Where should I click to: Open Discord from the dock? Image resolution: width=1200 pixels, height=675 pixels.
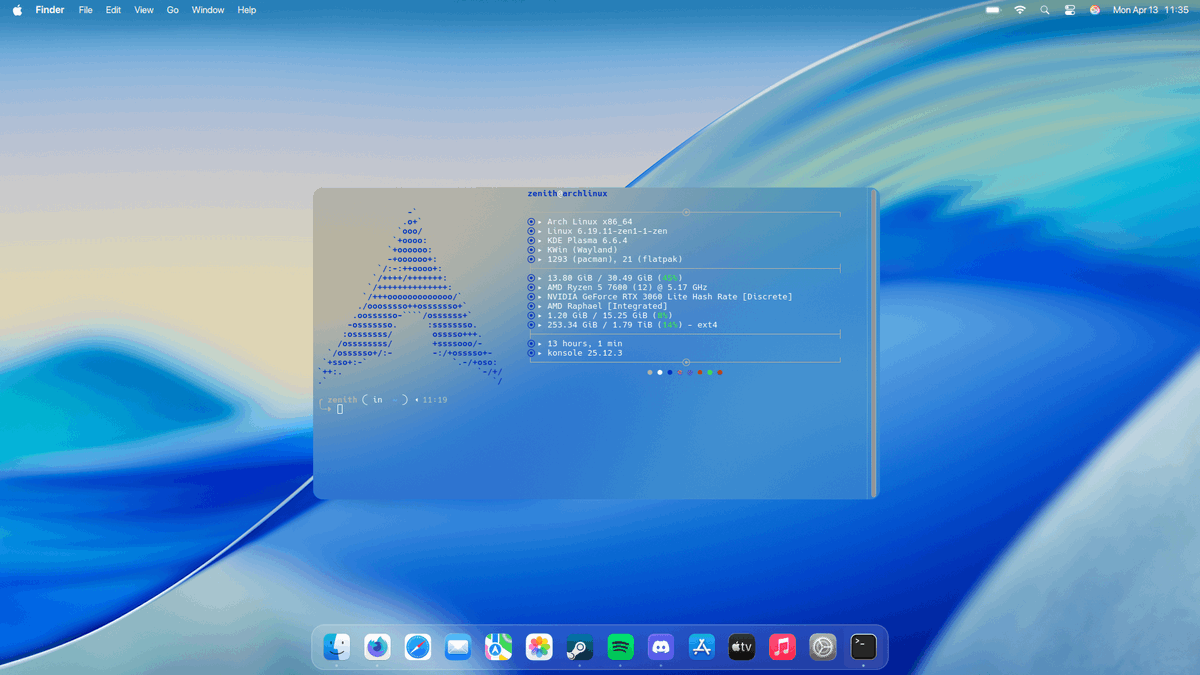click(661, 647)
